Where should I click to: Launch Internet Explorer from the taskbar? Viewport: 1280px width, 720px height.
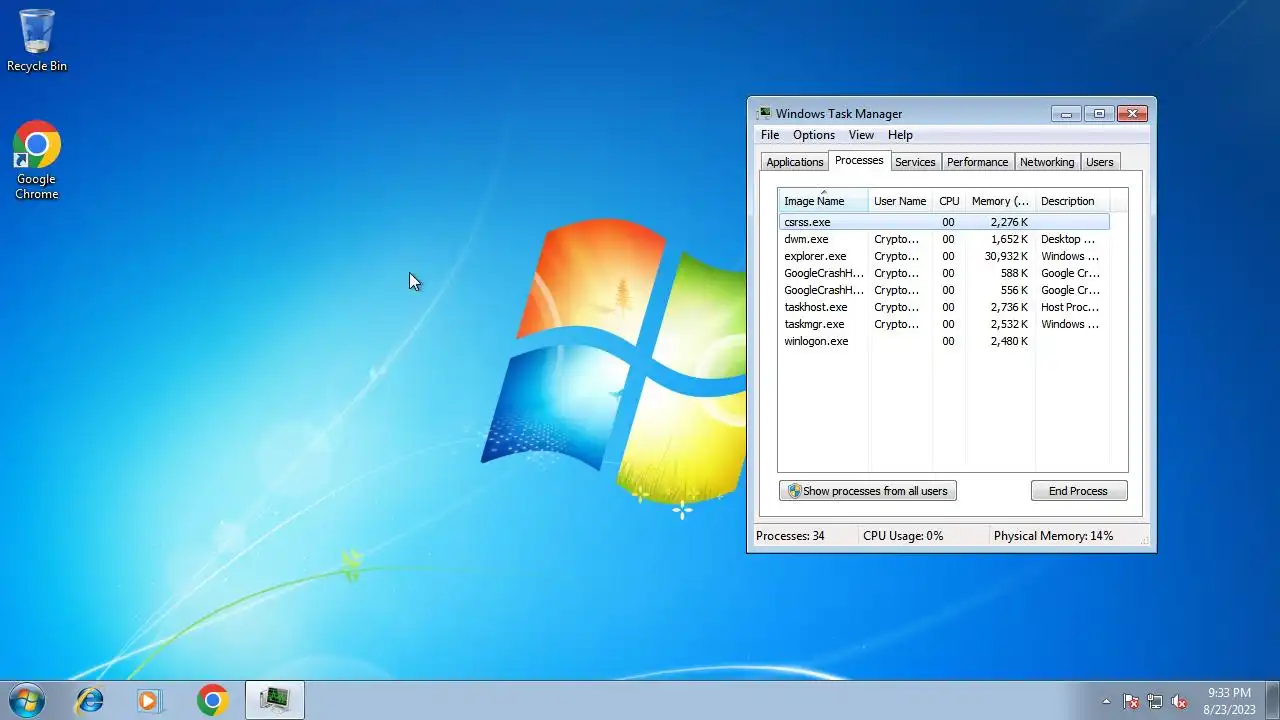[89, 700]
